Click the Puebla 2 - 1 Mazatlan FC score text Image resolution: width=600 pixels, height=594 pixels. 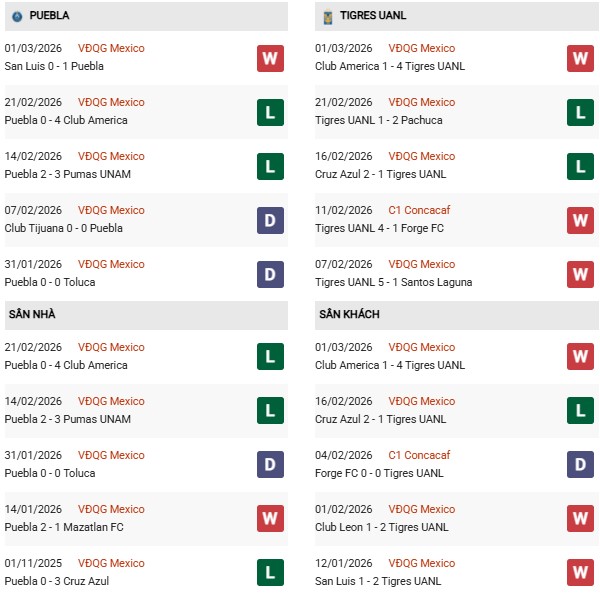pos(66,527)
